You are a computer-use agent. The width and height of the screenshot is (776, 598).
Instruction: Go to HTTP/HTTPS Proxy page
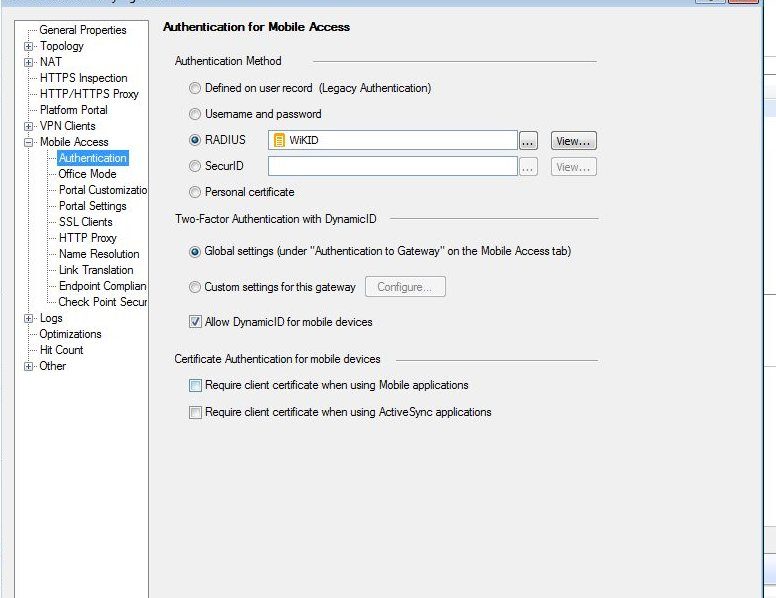pos(89,94)
